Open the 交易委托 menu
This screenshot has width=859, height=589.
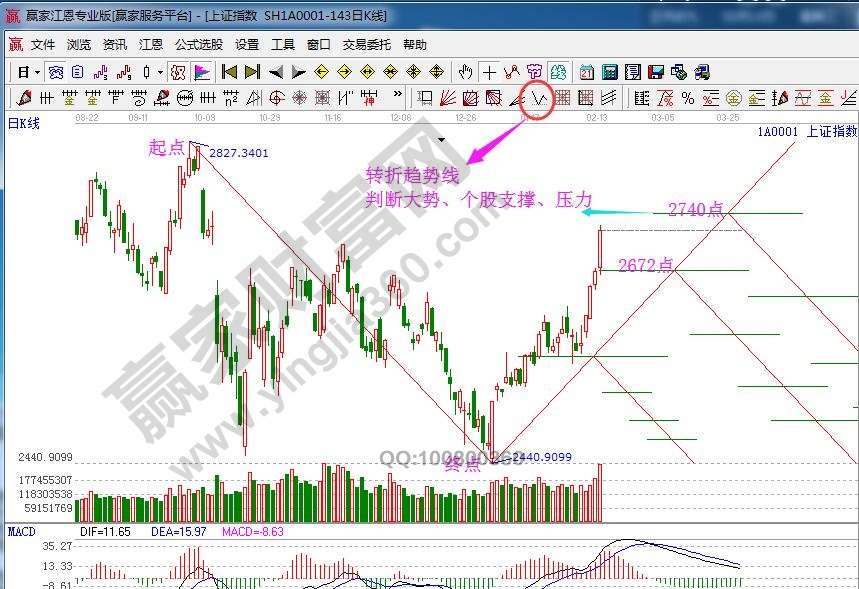tap(367, 45)
